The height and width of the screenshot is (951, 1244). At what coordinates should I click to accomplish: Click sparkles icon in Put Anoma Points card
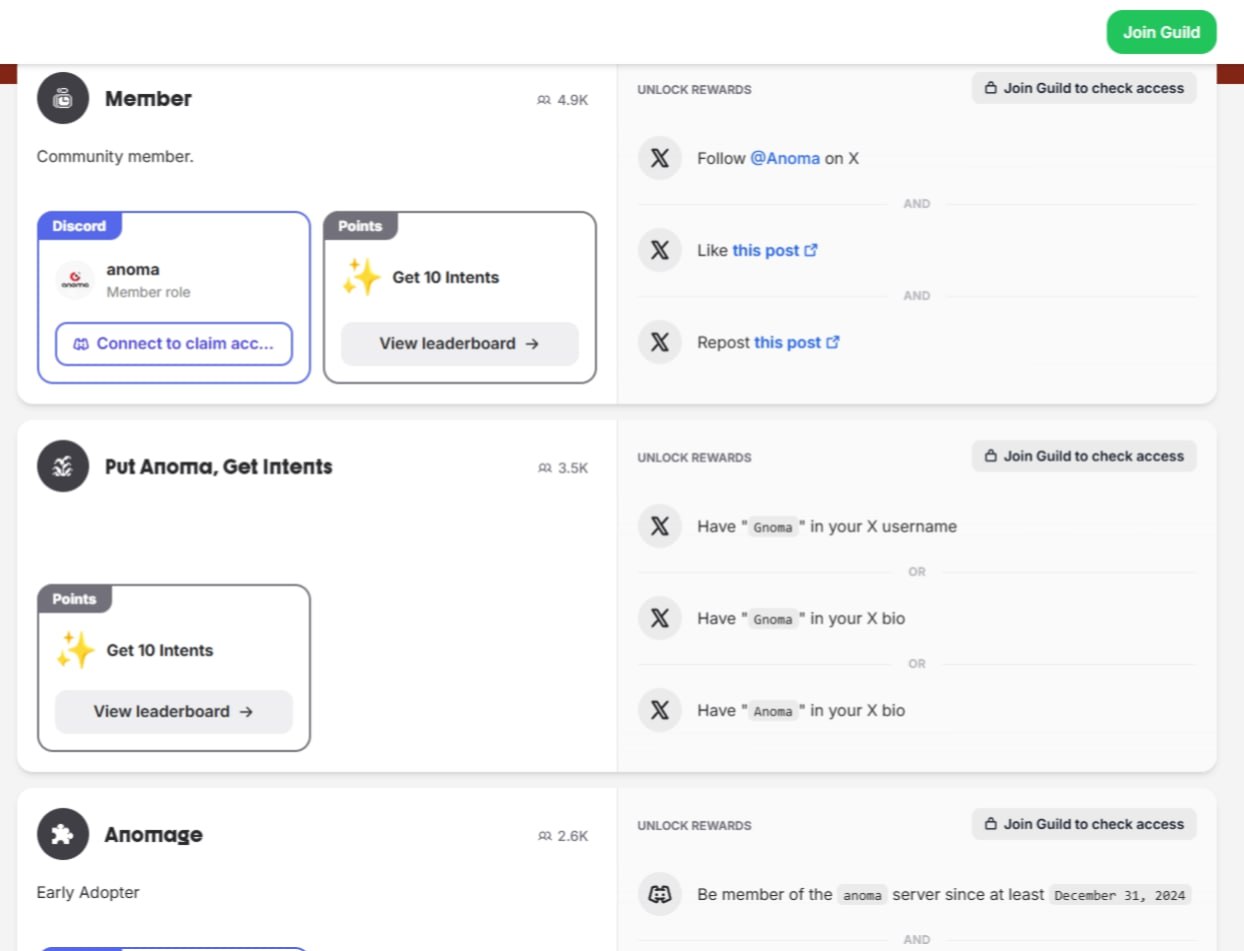coord(75,650)
